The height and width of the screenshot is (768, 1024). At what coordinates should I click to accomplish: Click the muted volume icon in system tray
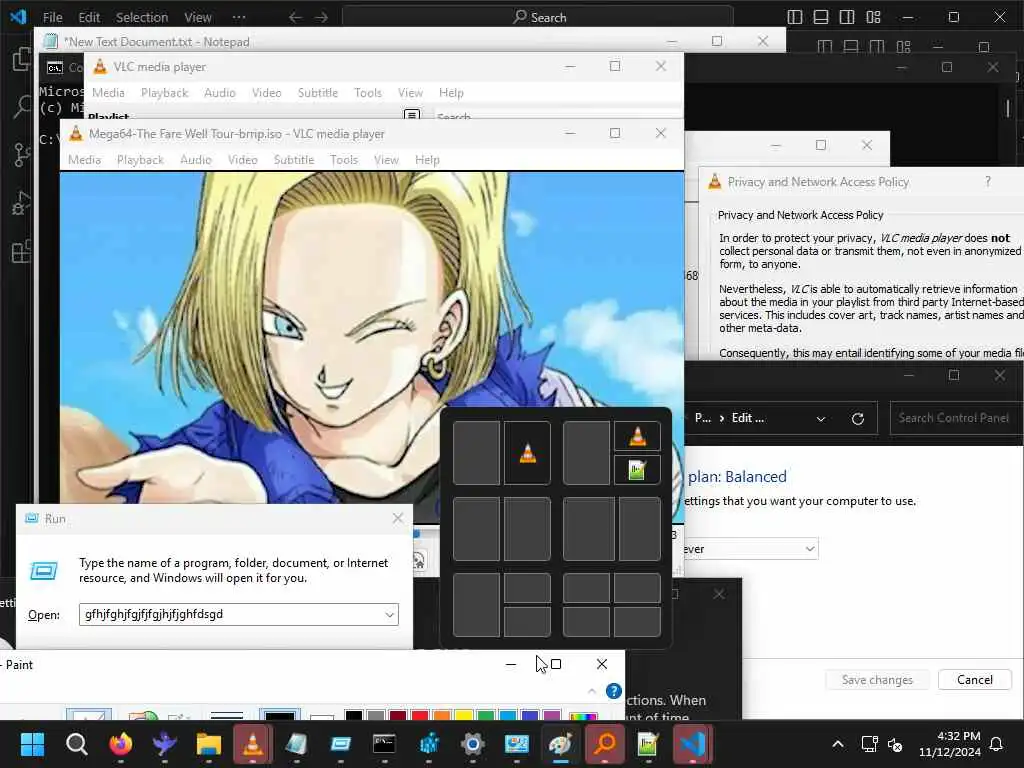tap(895, 744)
